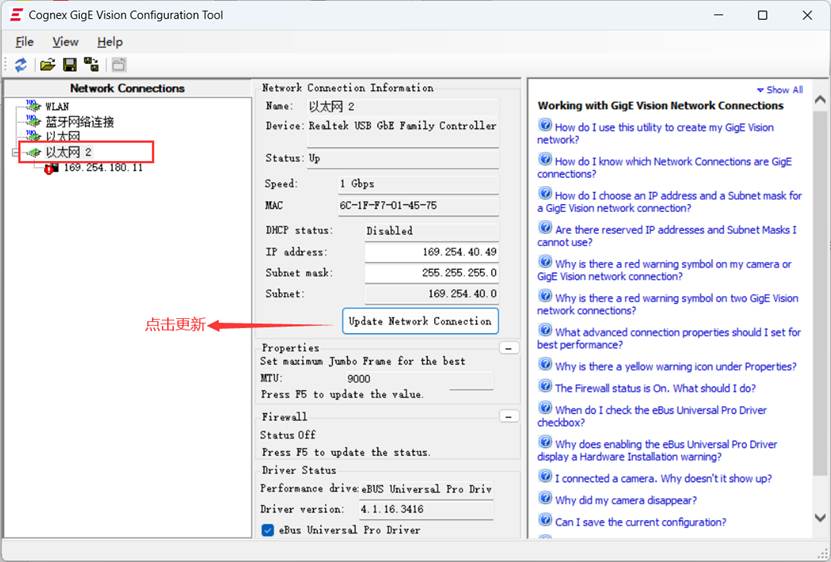Open the File menu
The width and height of the screenshot is (831, 562).
pos(24,42)
